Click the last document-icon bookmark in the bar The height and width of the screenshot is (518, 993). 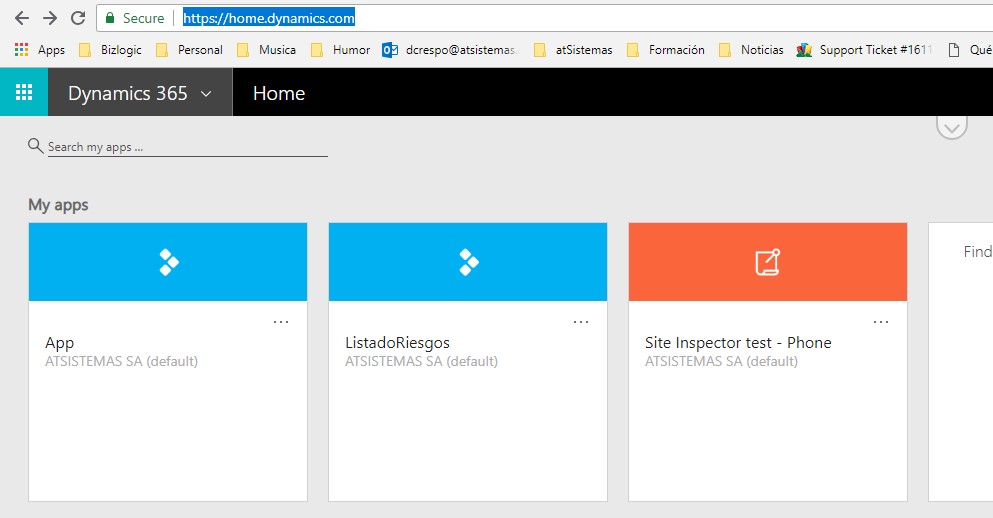[969, 49]
